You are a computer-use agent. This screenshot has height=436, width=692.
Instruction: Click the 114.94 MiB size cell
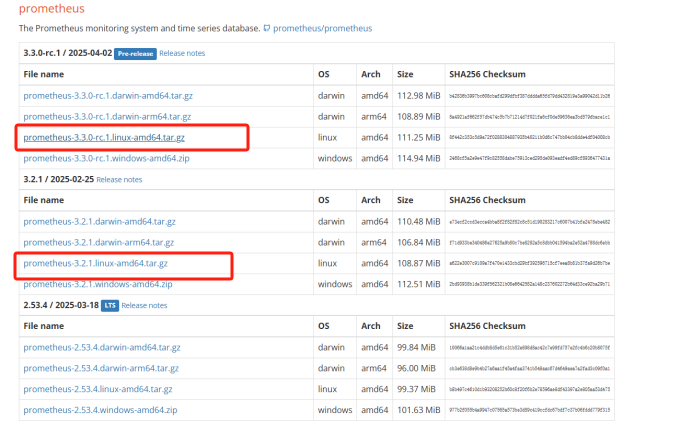point(418,158)
